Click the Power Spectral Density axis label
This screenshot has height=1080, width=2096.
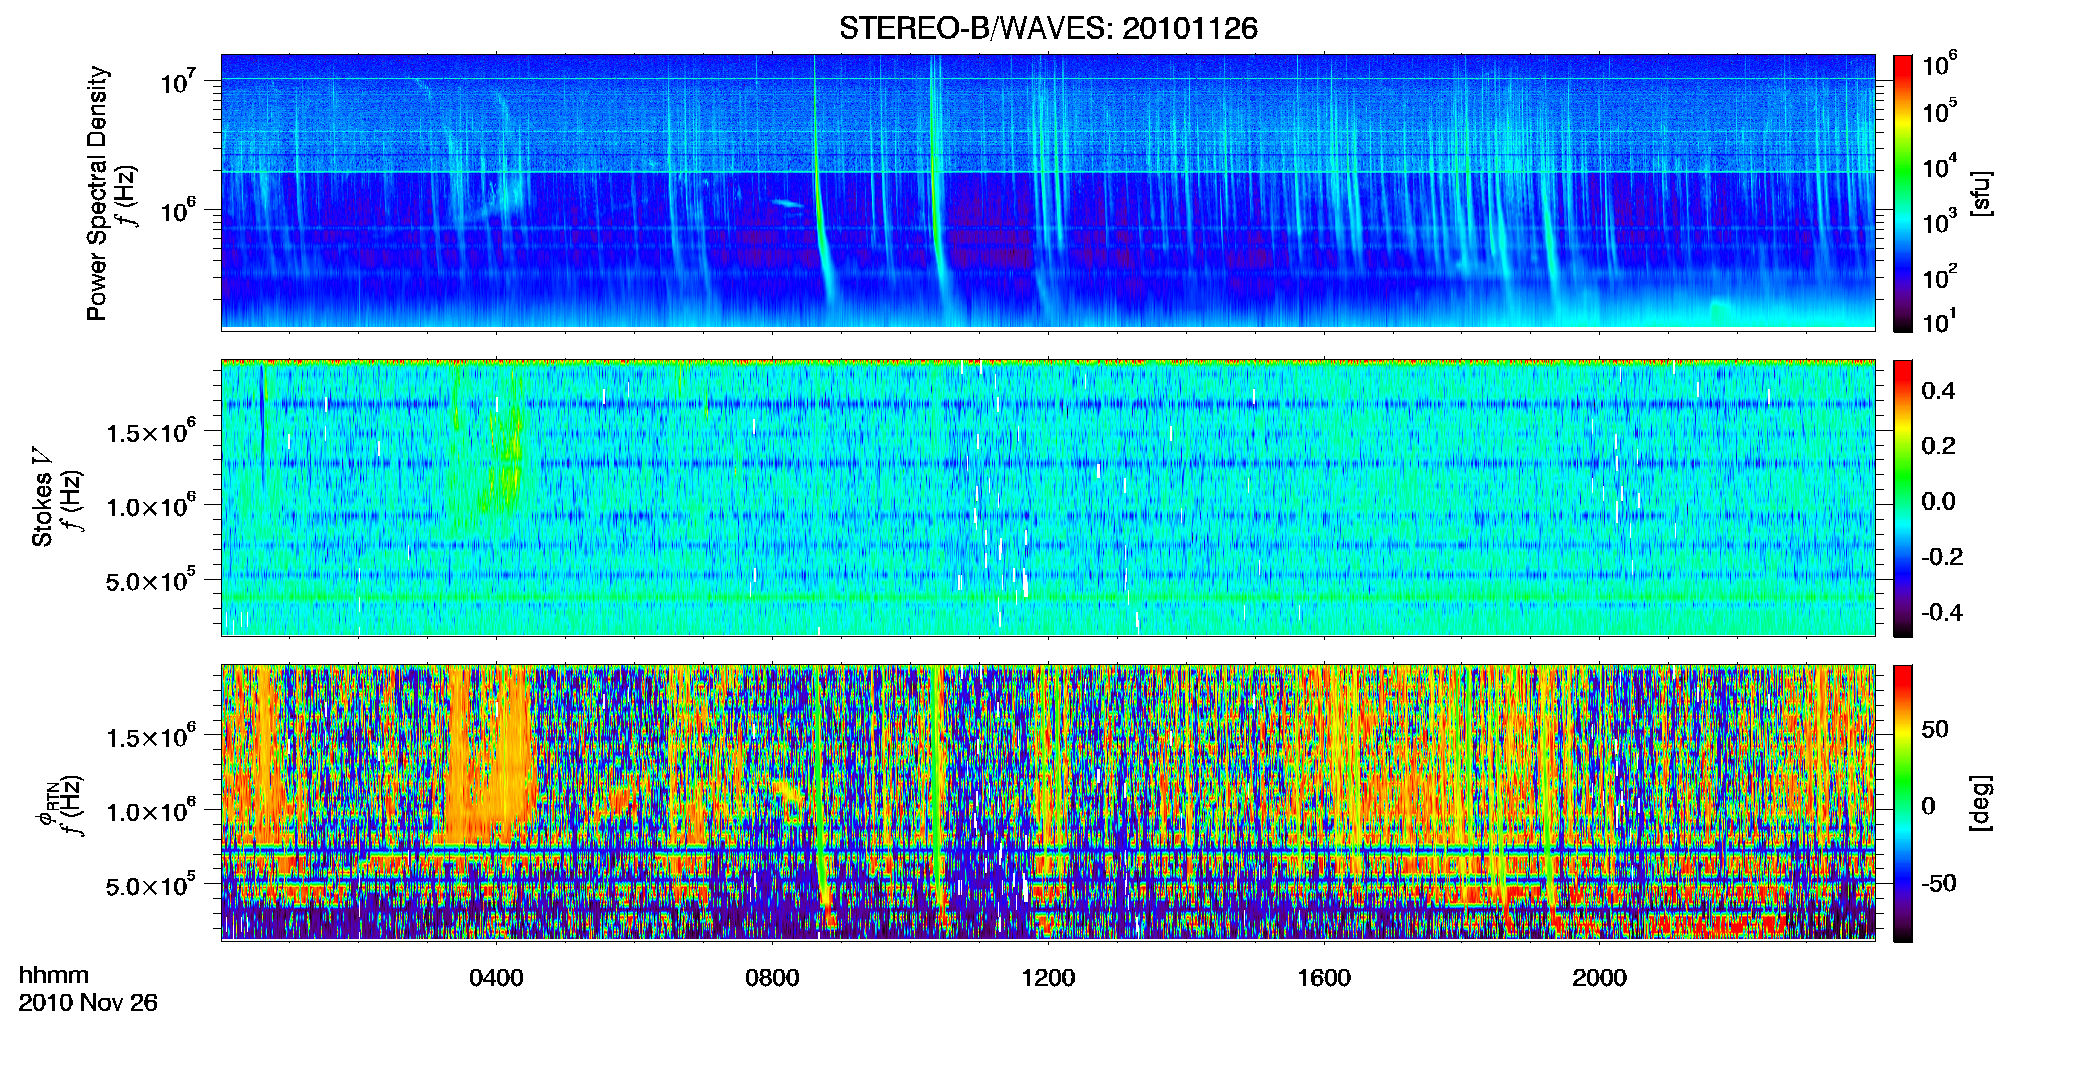tap(97, 193)
